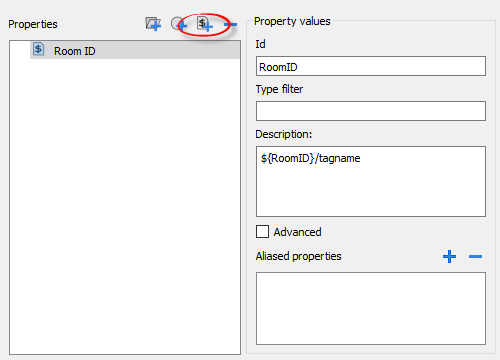
Task: Click the Id label text
Action: 260,44
